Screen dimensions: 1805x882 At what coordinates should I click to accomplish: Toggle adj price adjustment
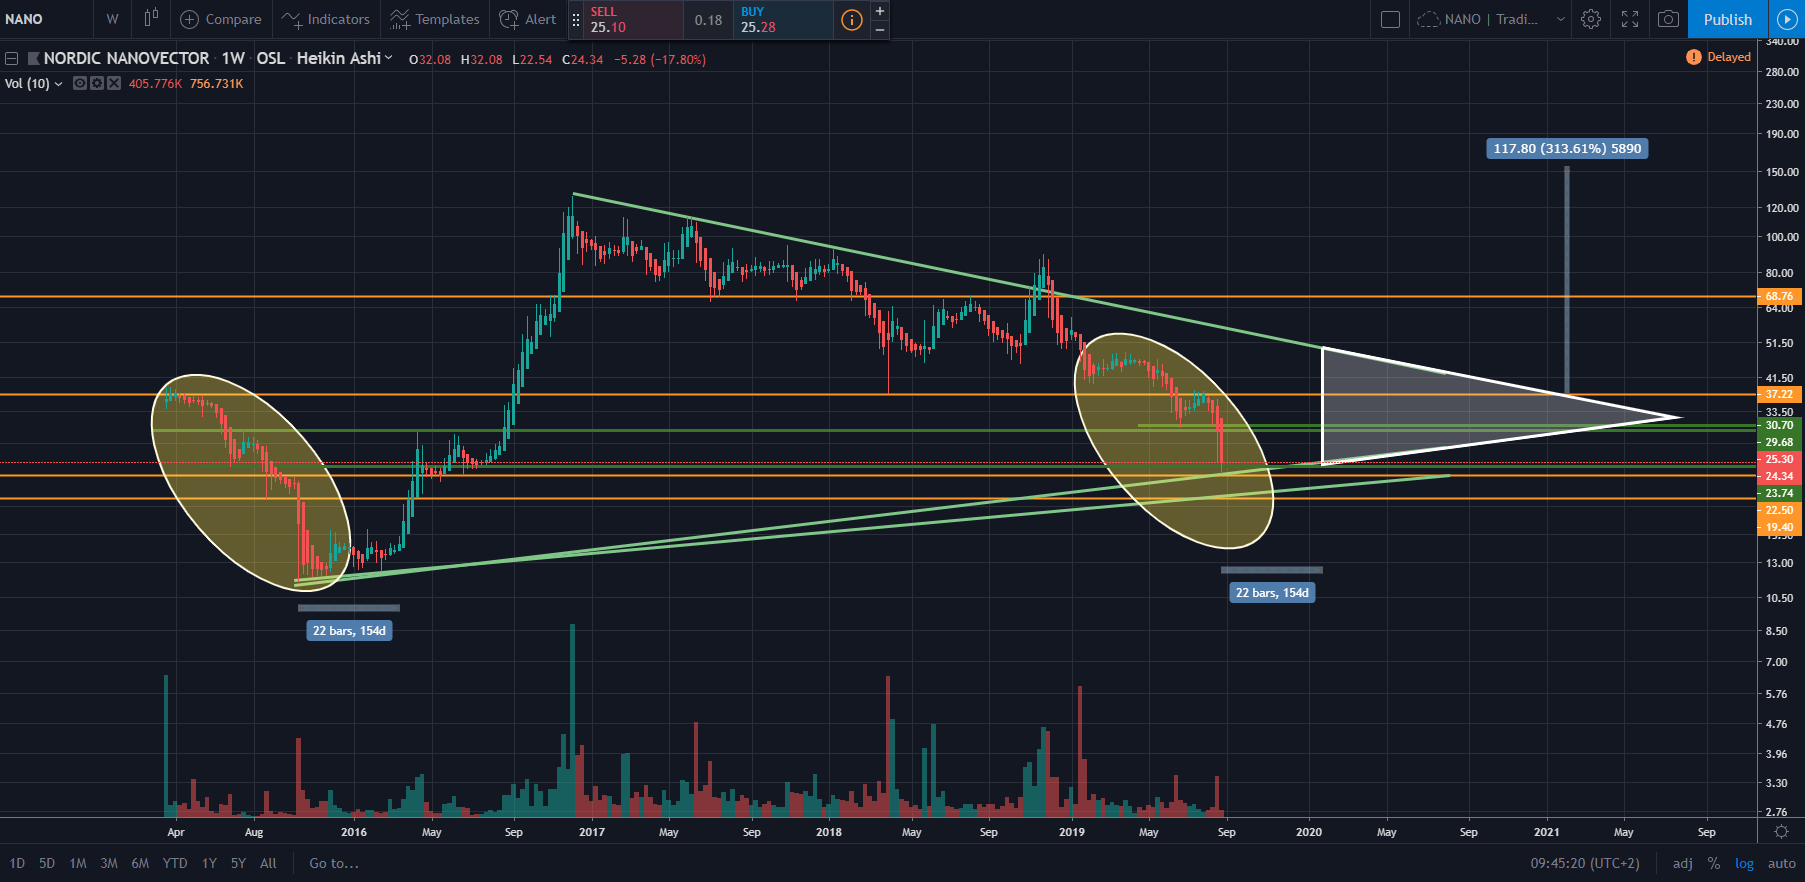(1683, 863)
